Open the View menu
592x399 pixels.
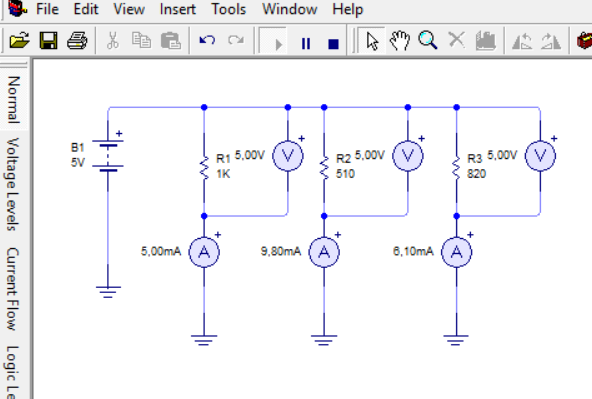click(x=129, y=9)
